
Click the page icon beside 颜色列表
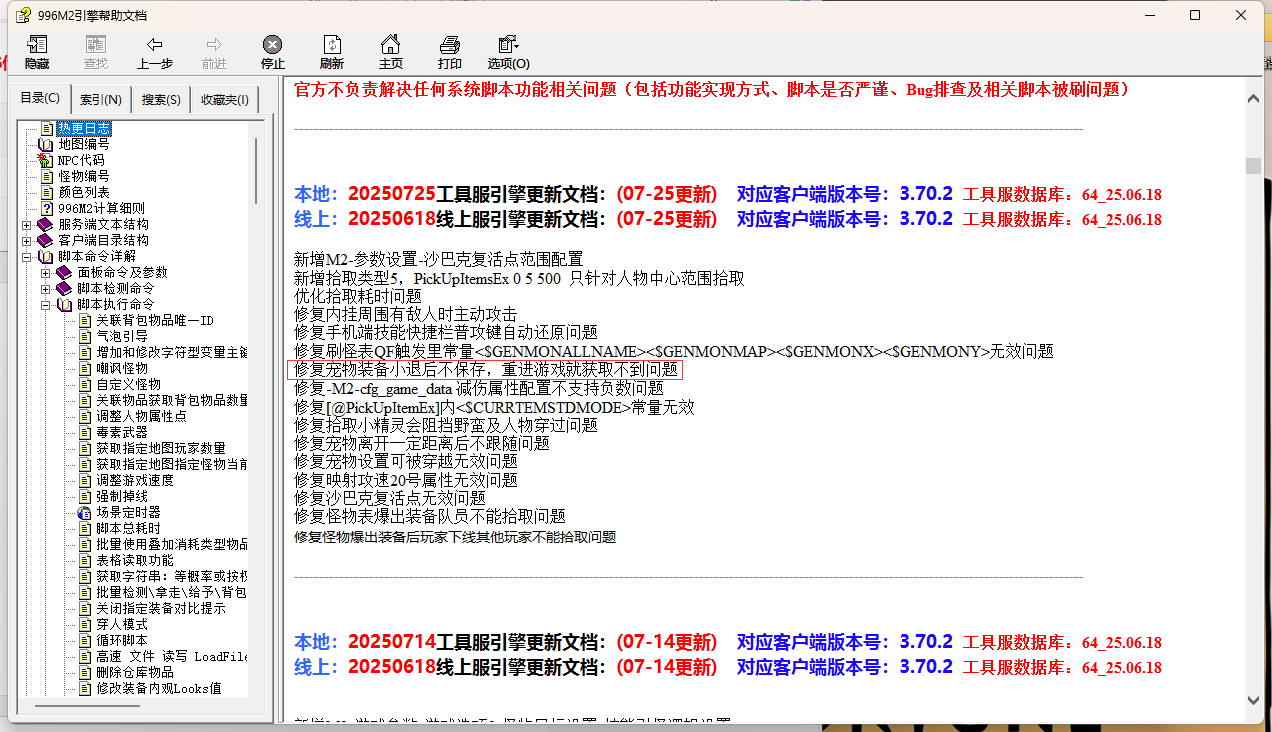tap(45, 192)
